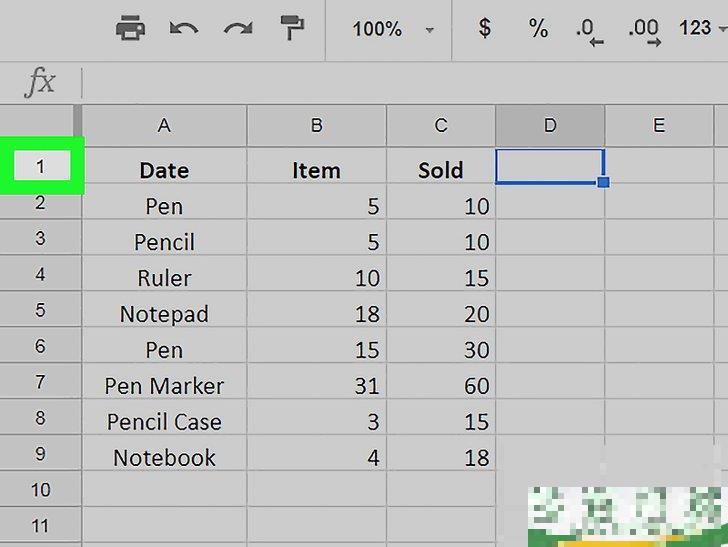Select the Paint format tool

tap(292, 28)
